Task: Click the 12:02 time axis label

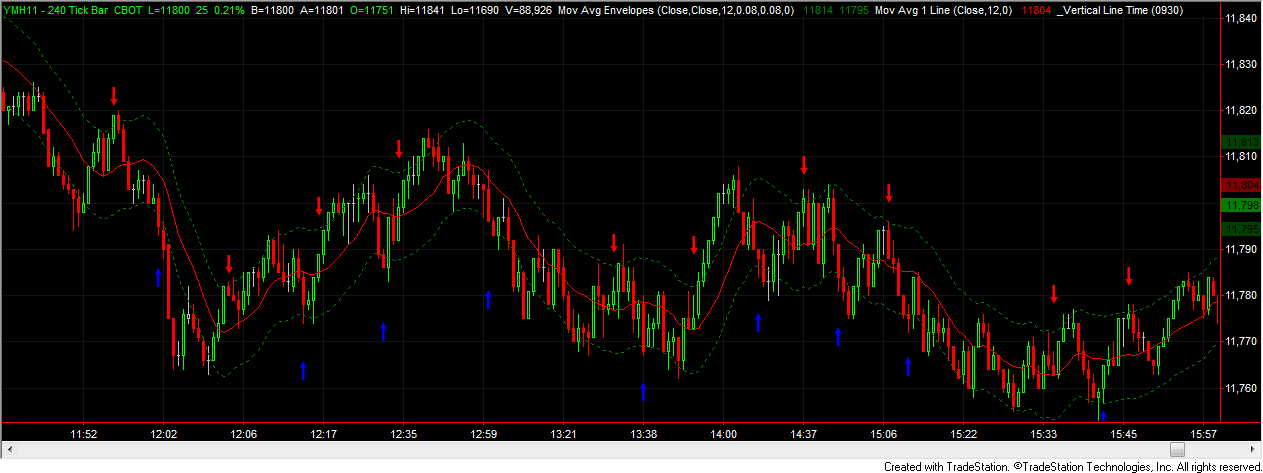Action: coord(163,434)
